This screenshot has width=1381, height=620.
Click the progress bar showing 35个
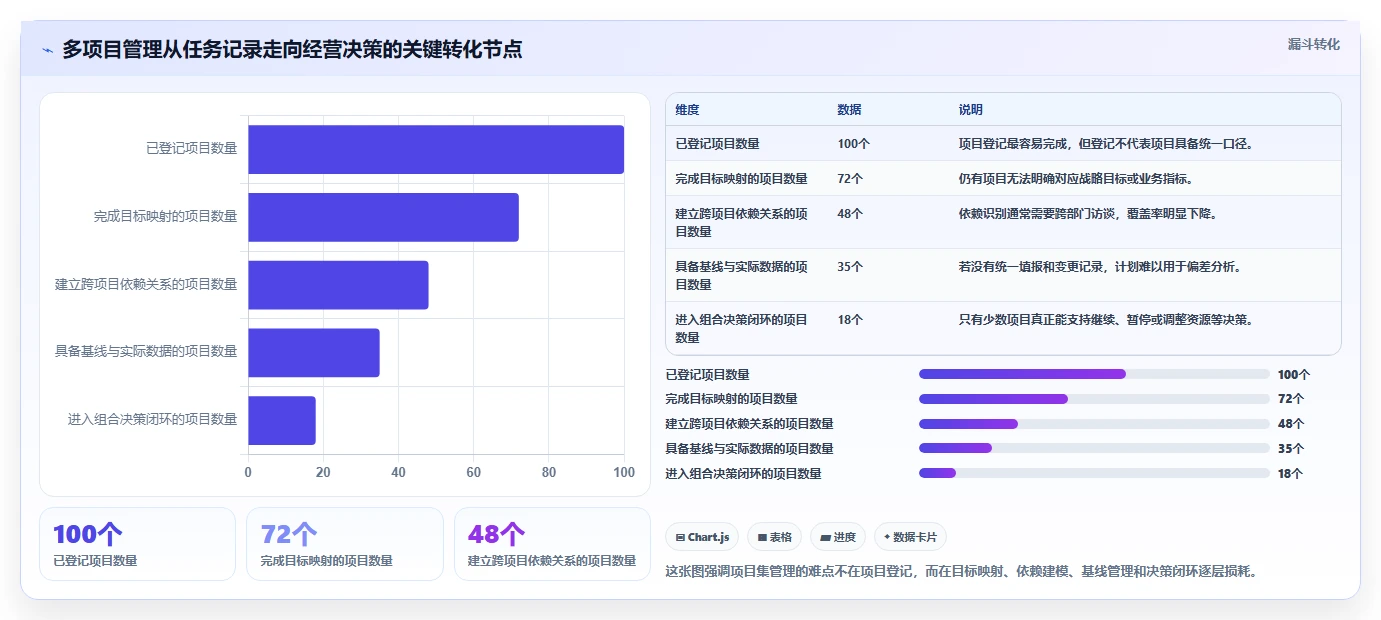coord(1094,448)
